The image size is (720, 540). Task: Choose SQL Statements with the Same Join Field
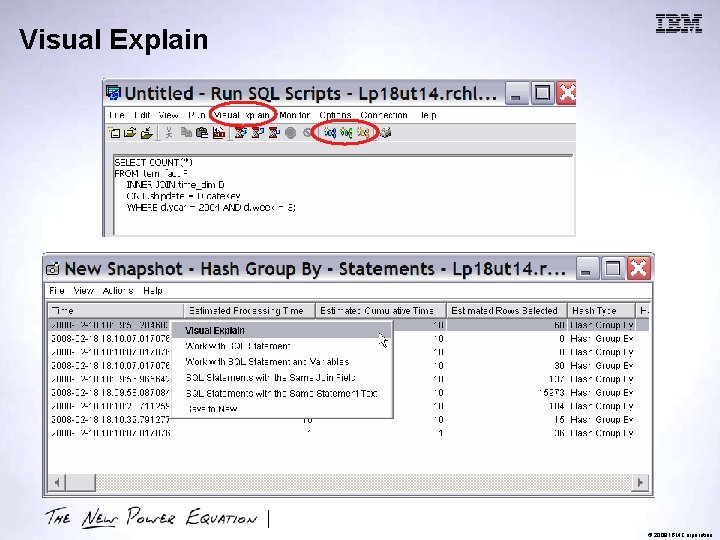281,377
